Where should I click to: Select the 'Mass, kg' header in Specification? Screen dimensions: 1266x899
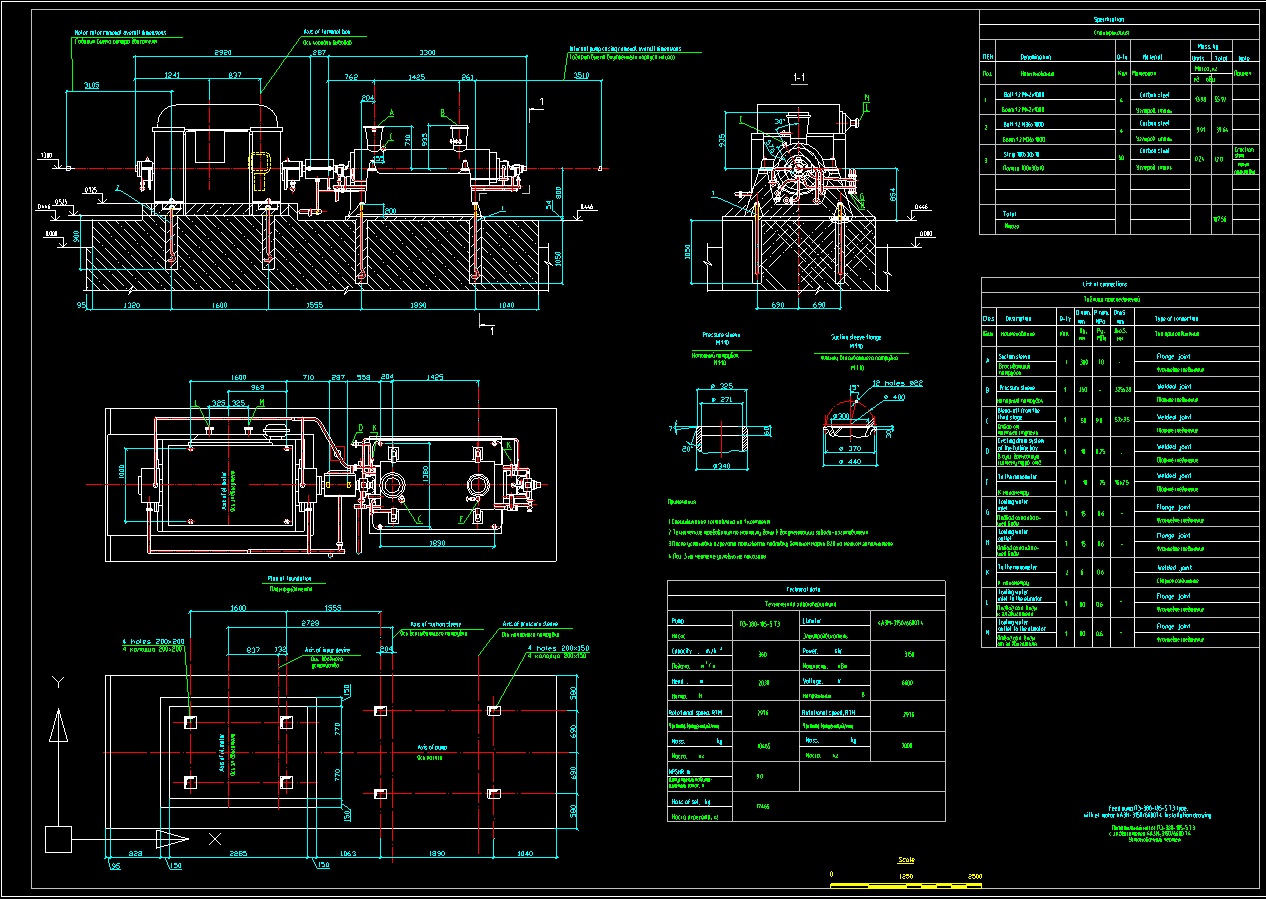click(x=1208, y=45)
